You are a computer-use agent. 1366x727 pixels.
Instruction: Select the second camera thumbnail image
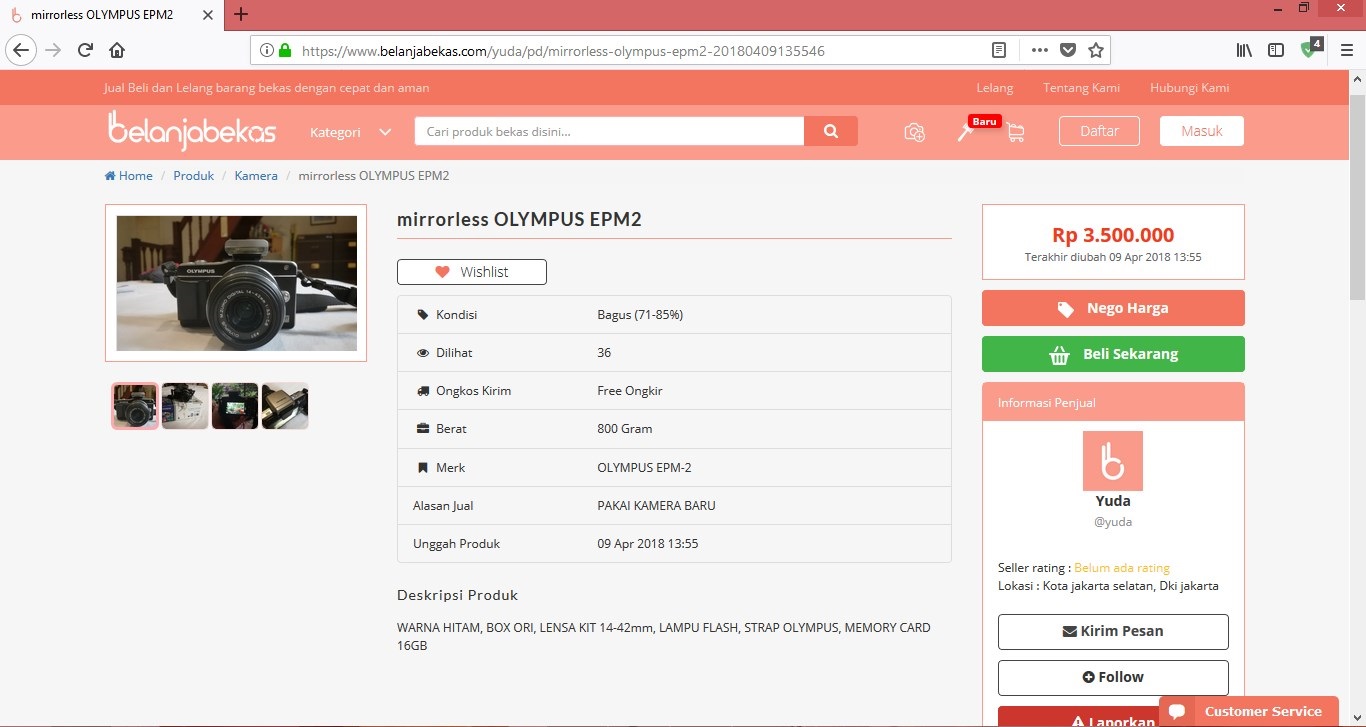(185, 406)
